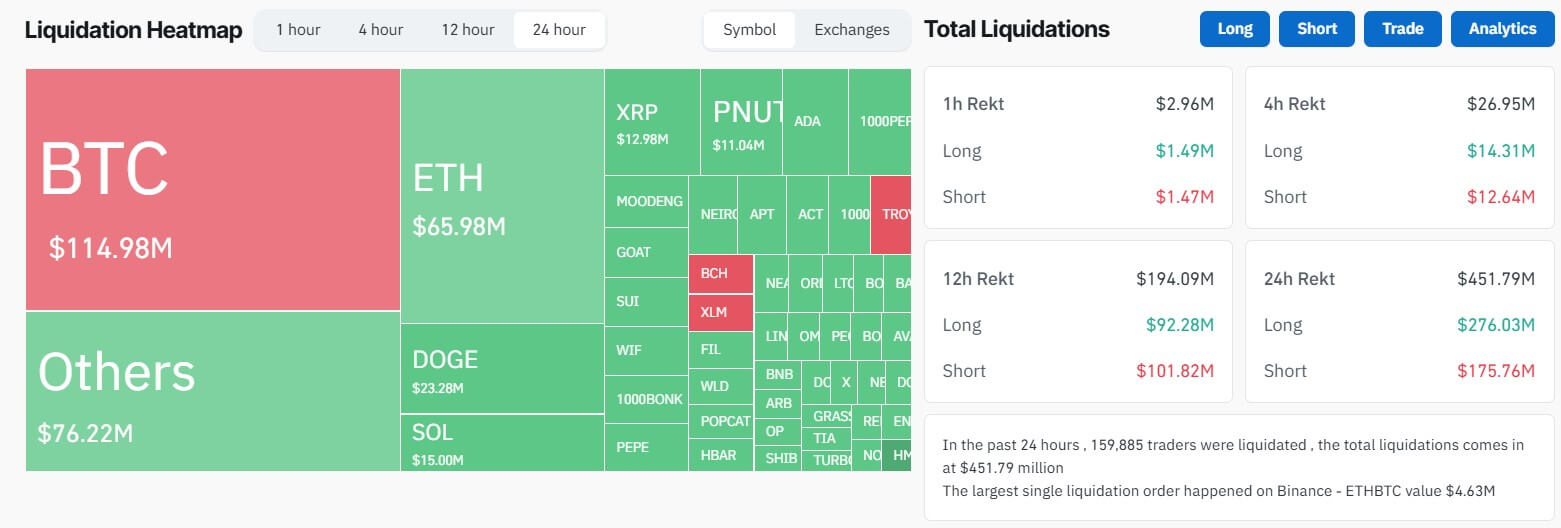Choose the 12 hour timeframe tab
1561x528 pixels.
click(468, 30)
